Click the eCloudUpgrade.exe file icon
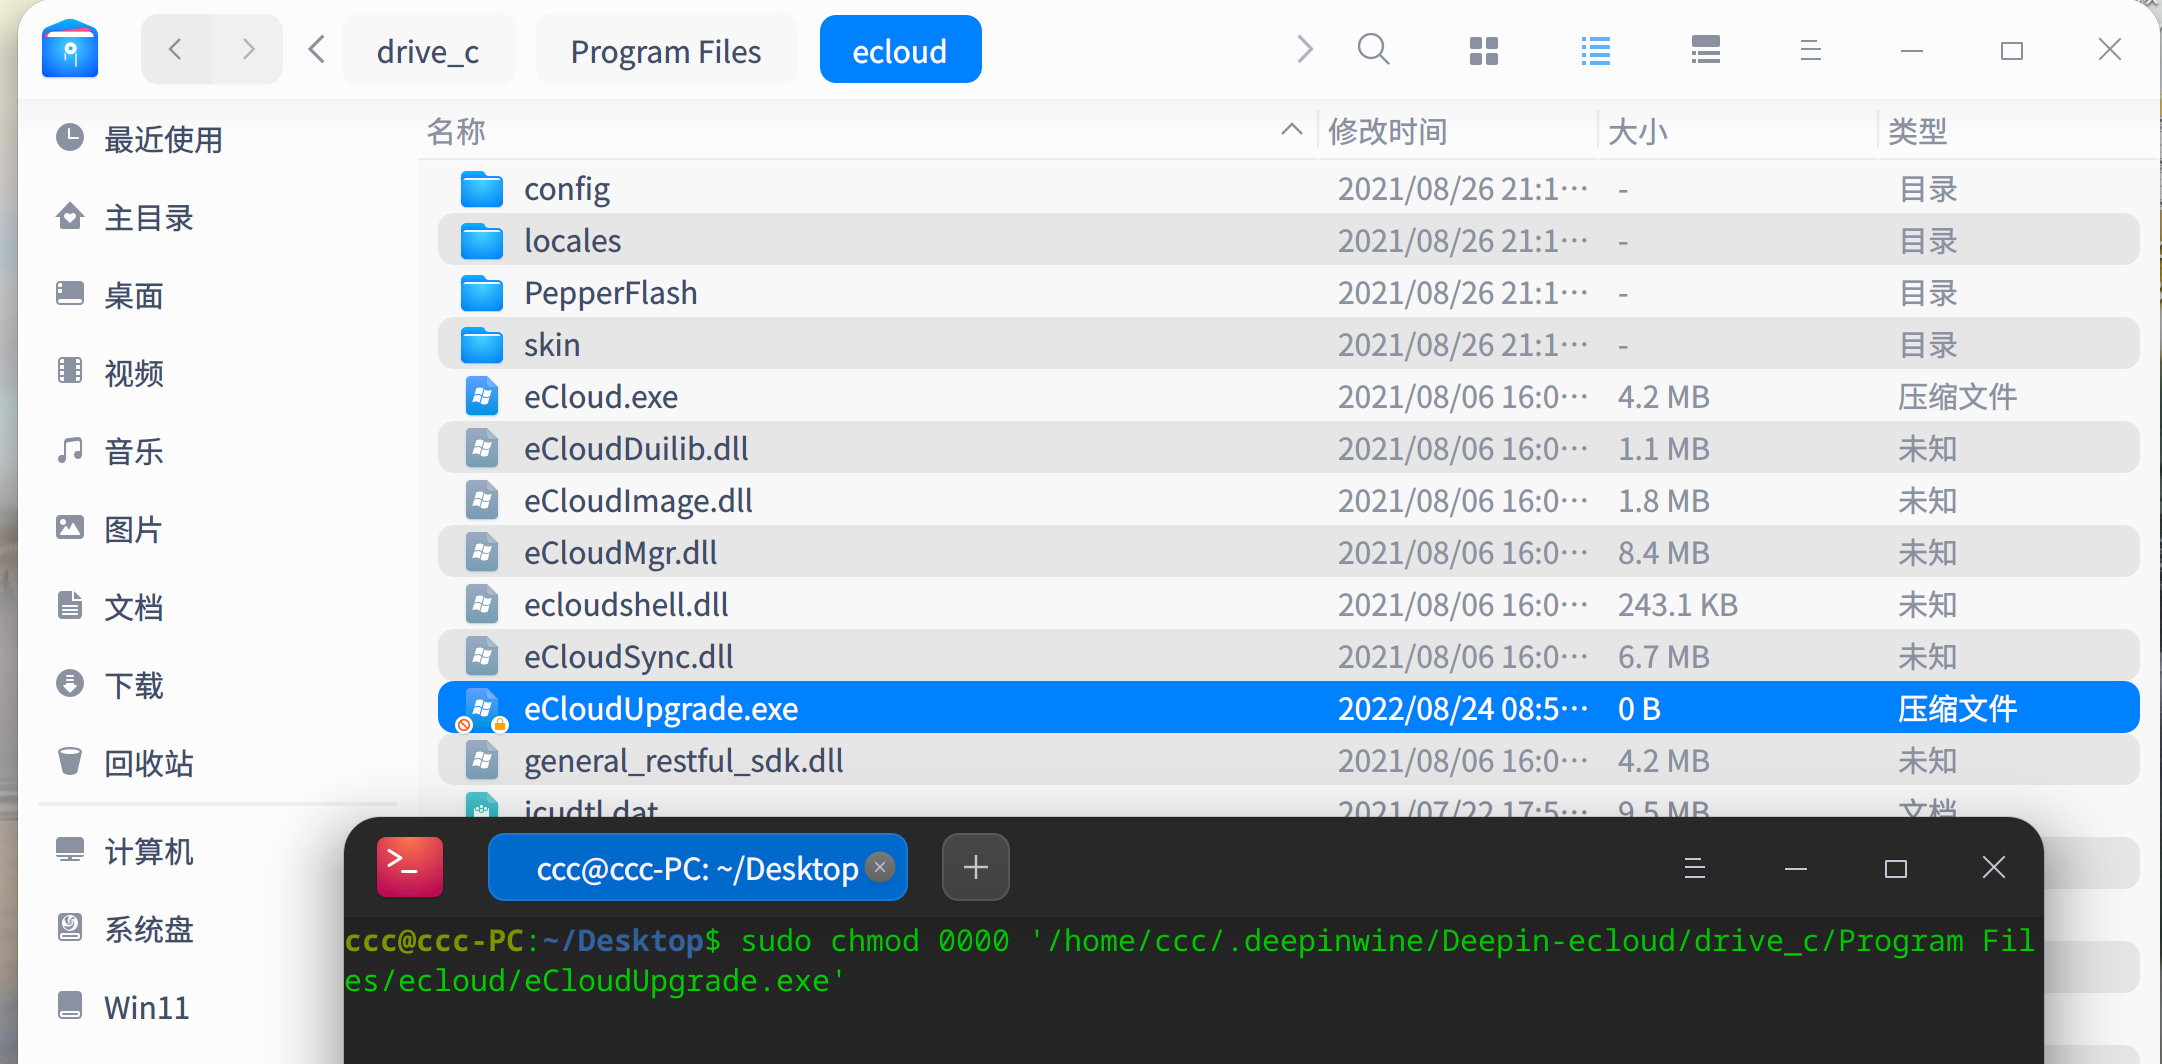The width and height of the screenshot is (2162, 1064). coord(482,709)
